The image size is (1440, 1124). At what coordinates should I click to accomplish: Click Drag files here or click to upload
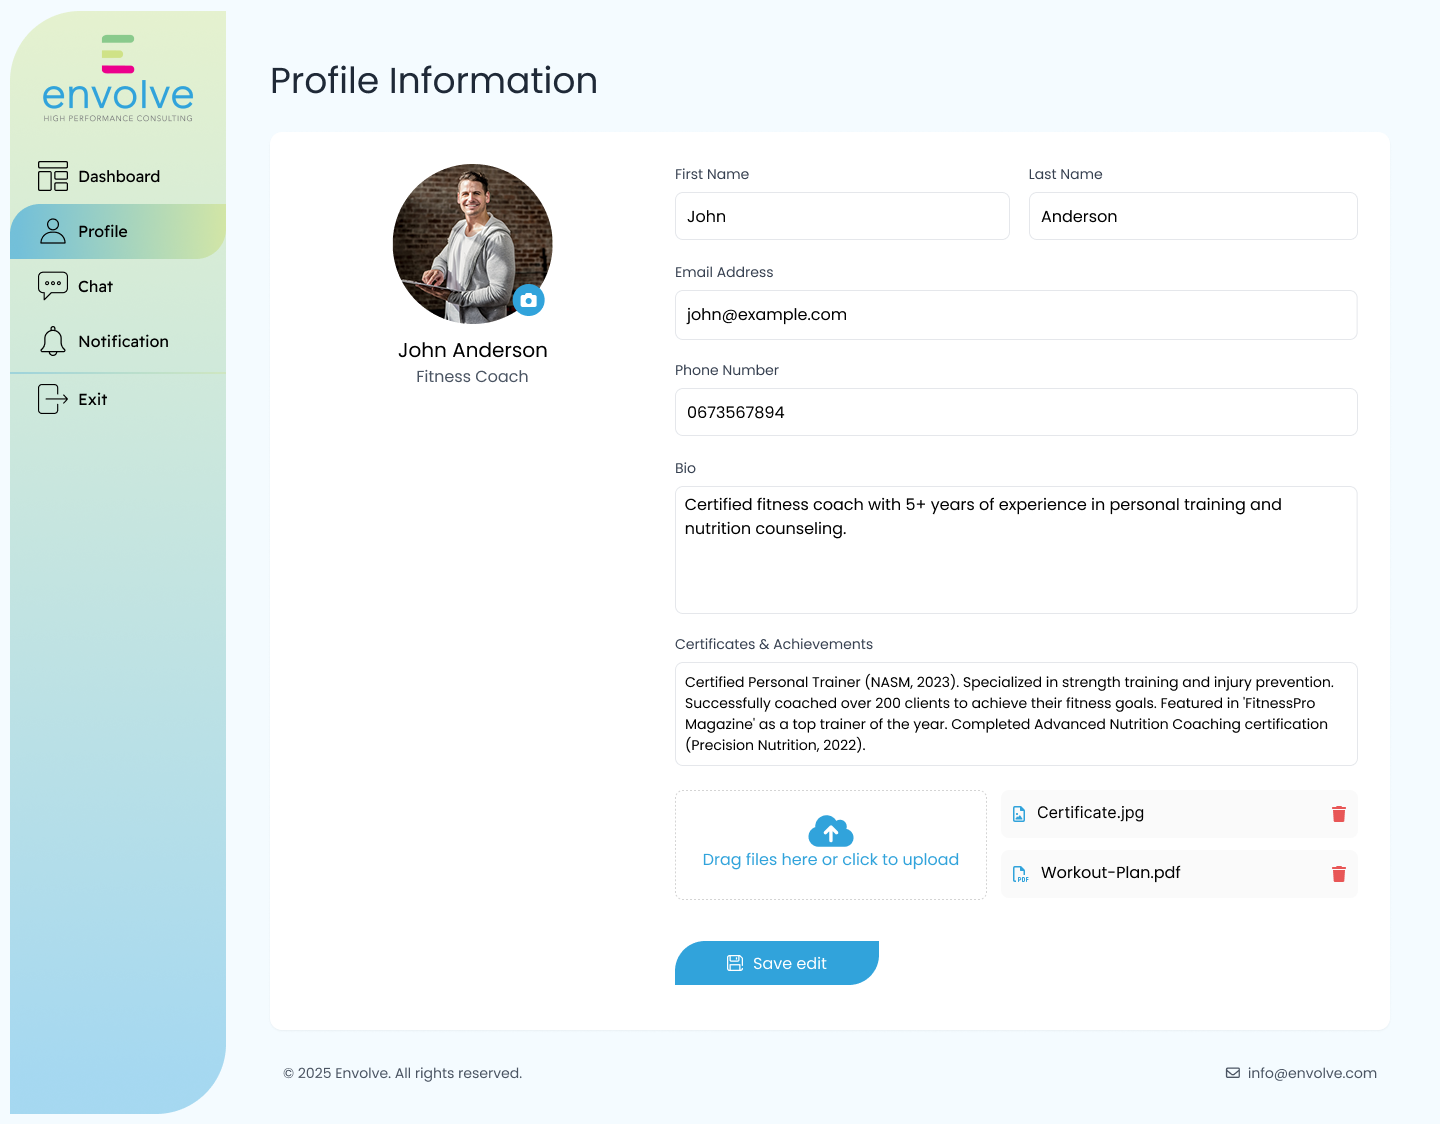pos(831,845)
